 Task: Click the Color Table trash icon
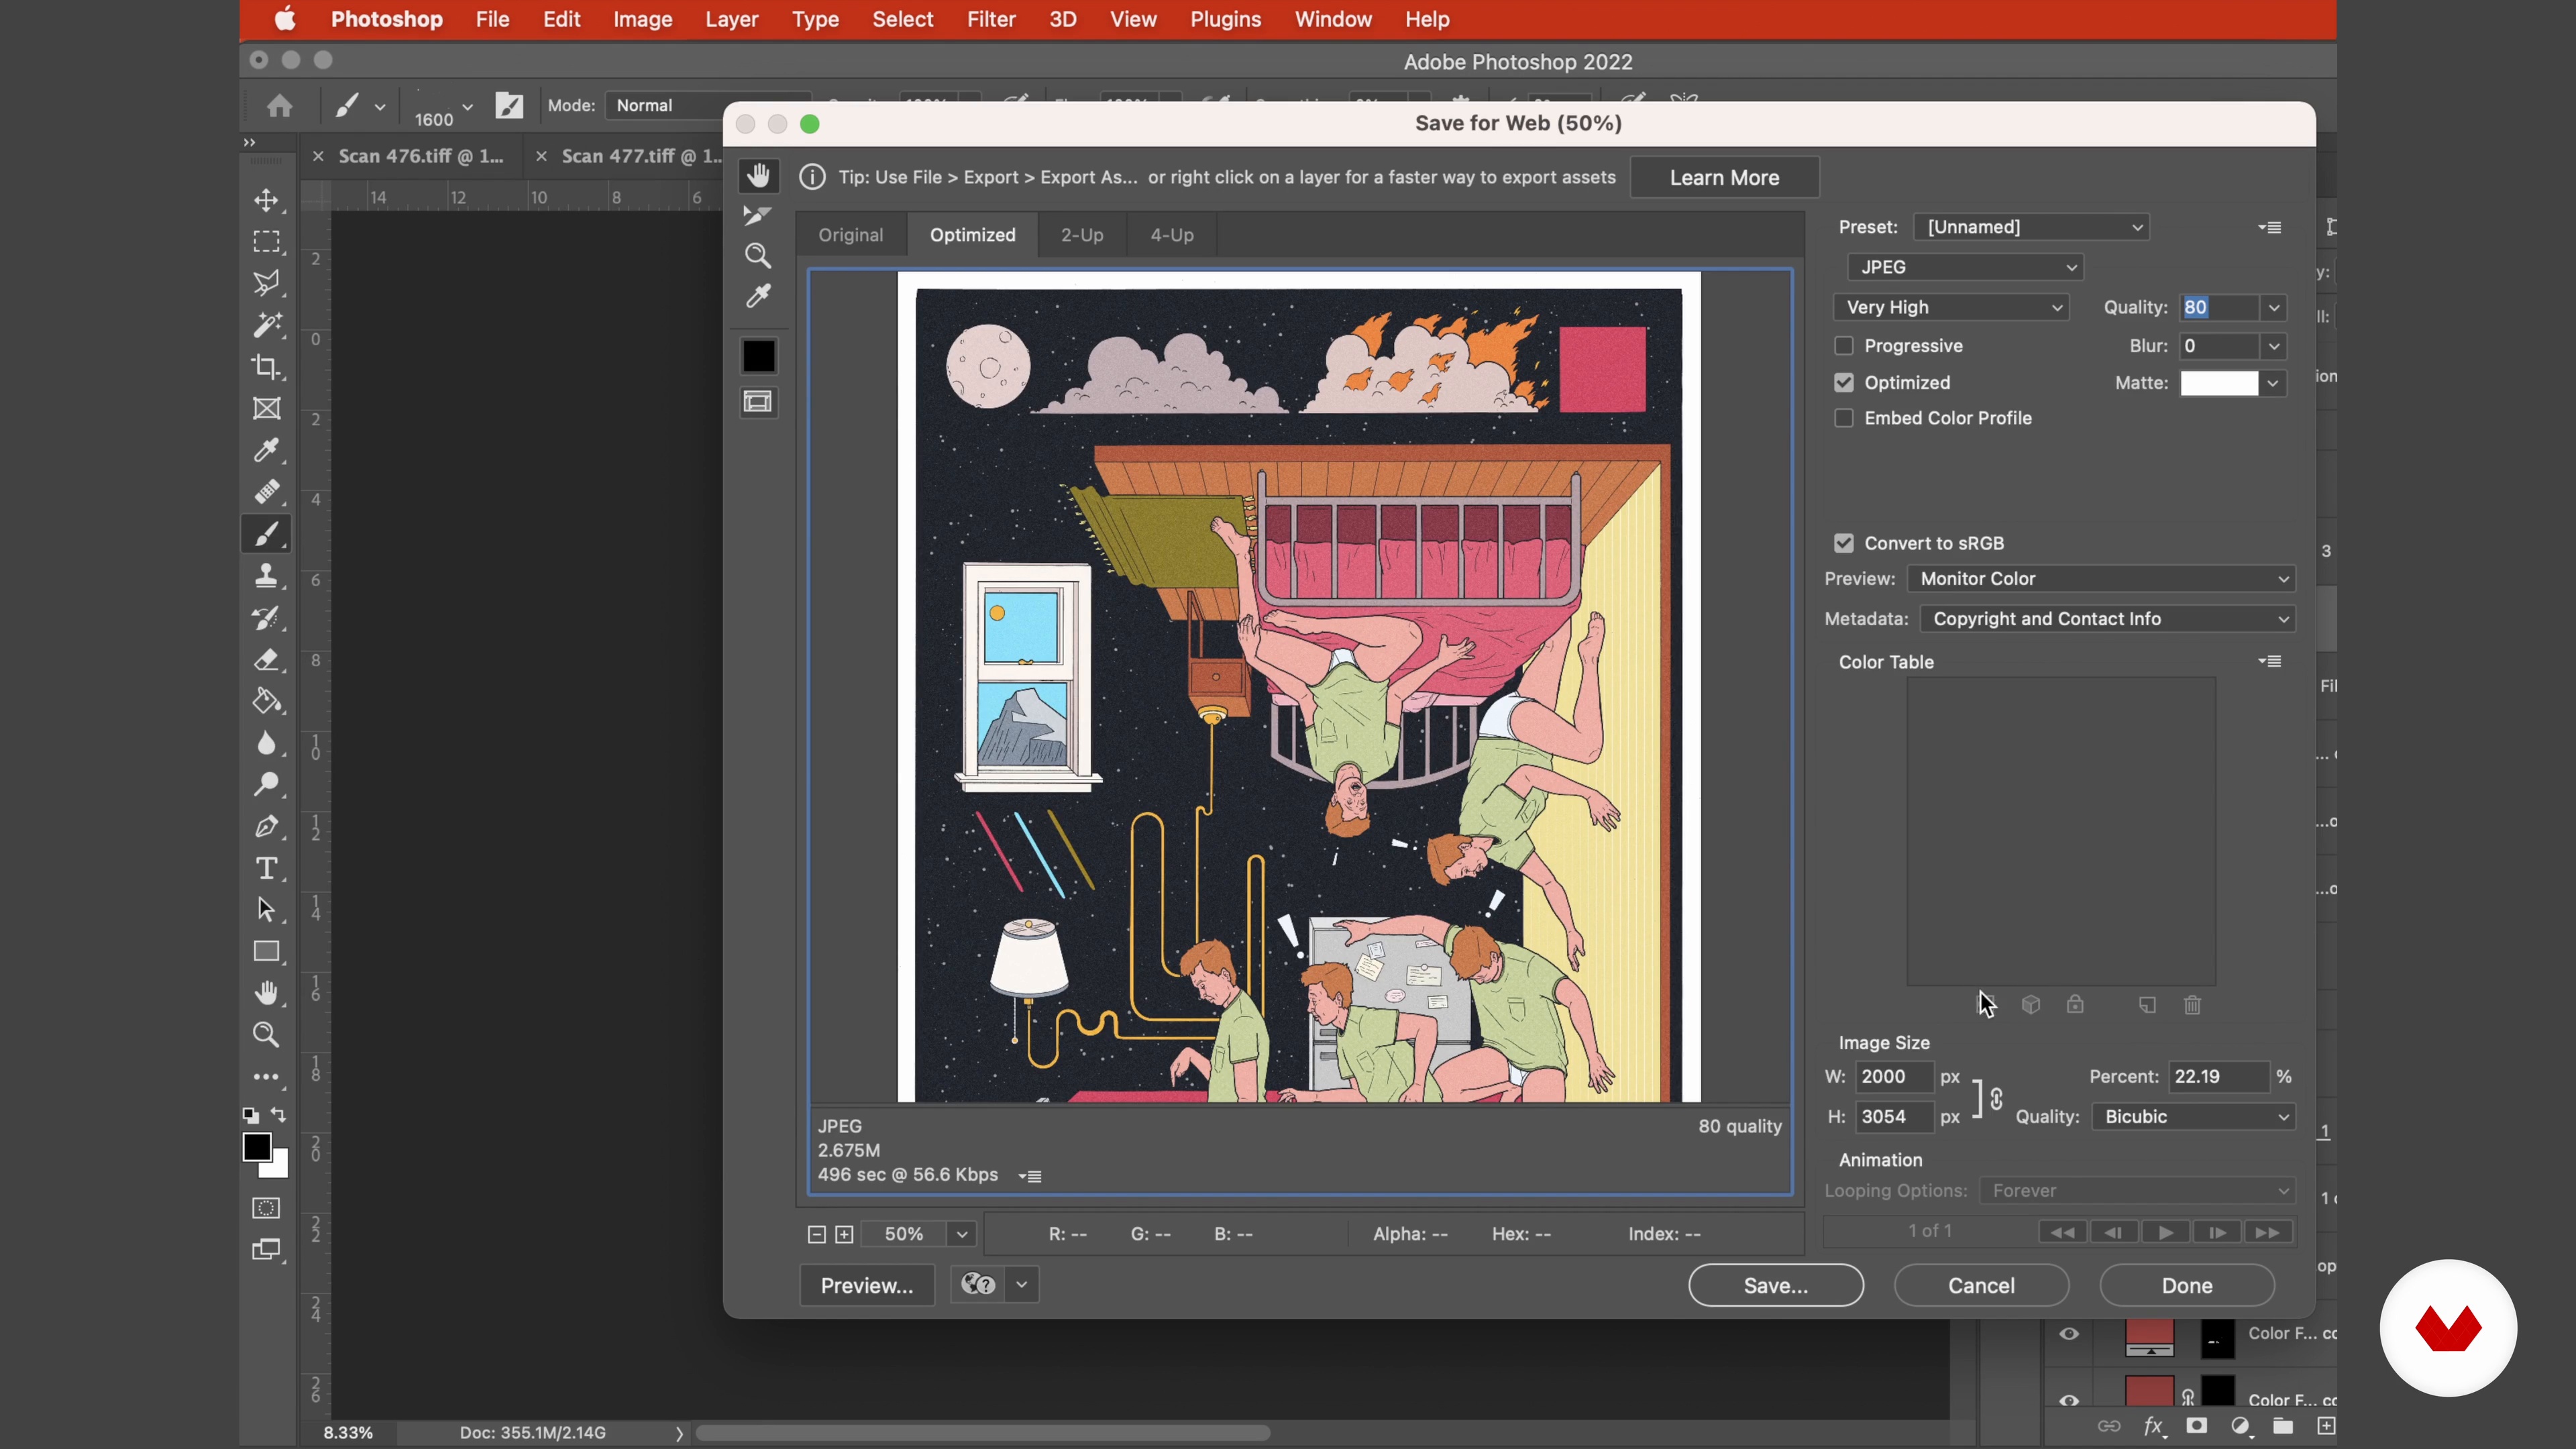(x=2192, y=1005)
